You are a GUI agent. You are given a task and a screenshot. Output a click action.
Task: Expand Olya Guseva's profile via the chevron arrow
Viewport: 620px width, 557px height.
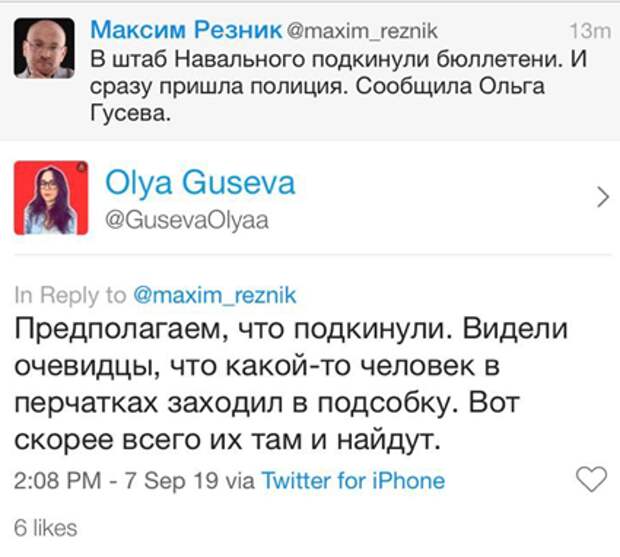[603, 197]
